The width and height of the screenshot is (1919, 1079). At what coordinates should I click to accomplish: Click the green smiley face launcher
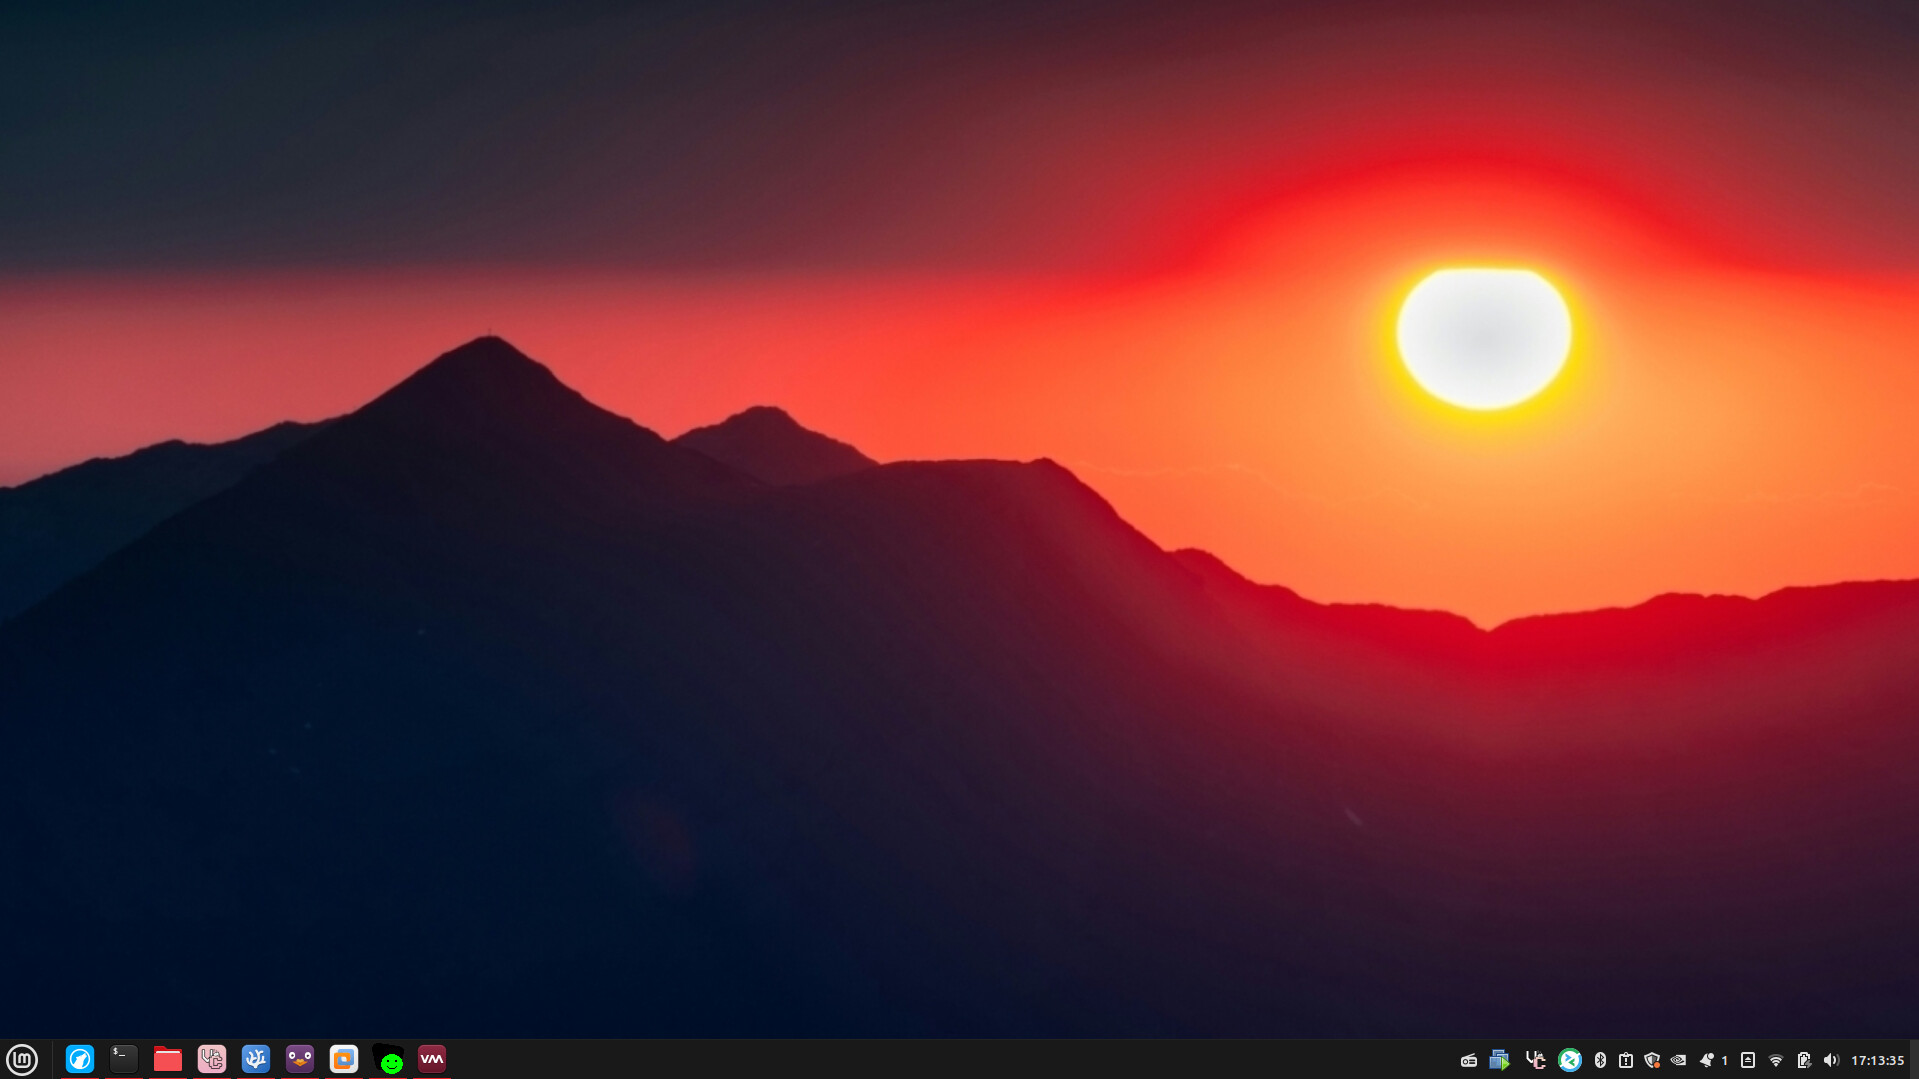[389, 1060]
